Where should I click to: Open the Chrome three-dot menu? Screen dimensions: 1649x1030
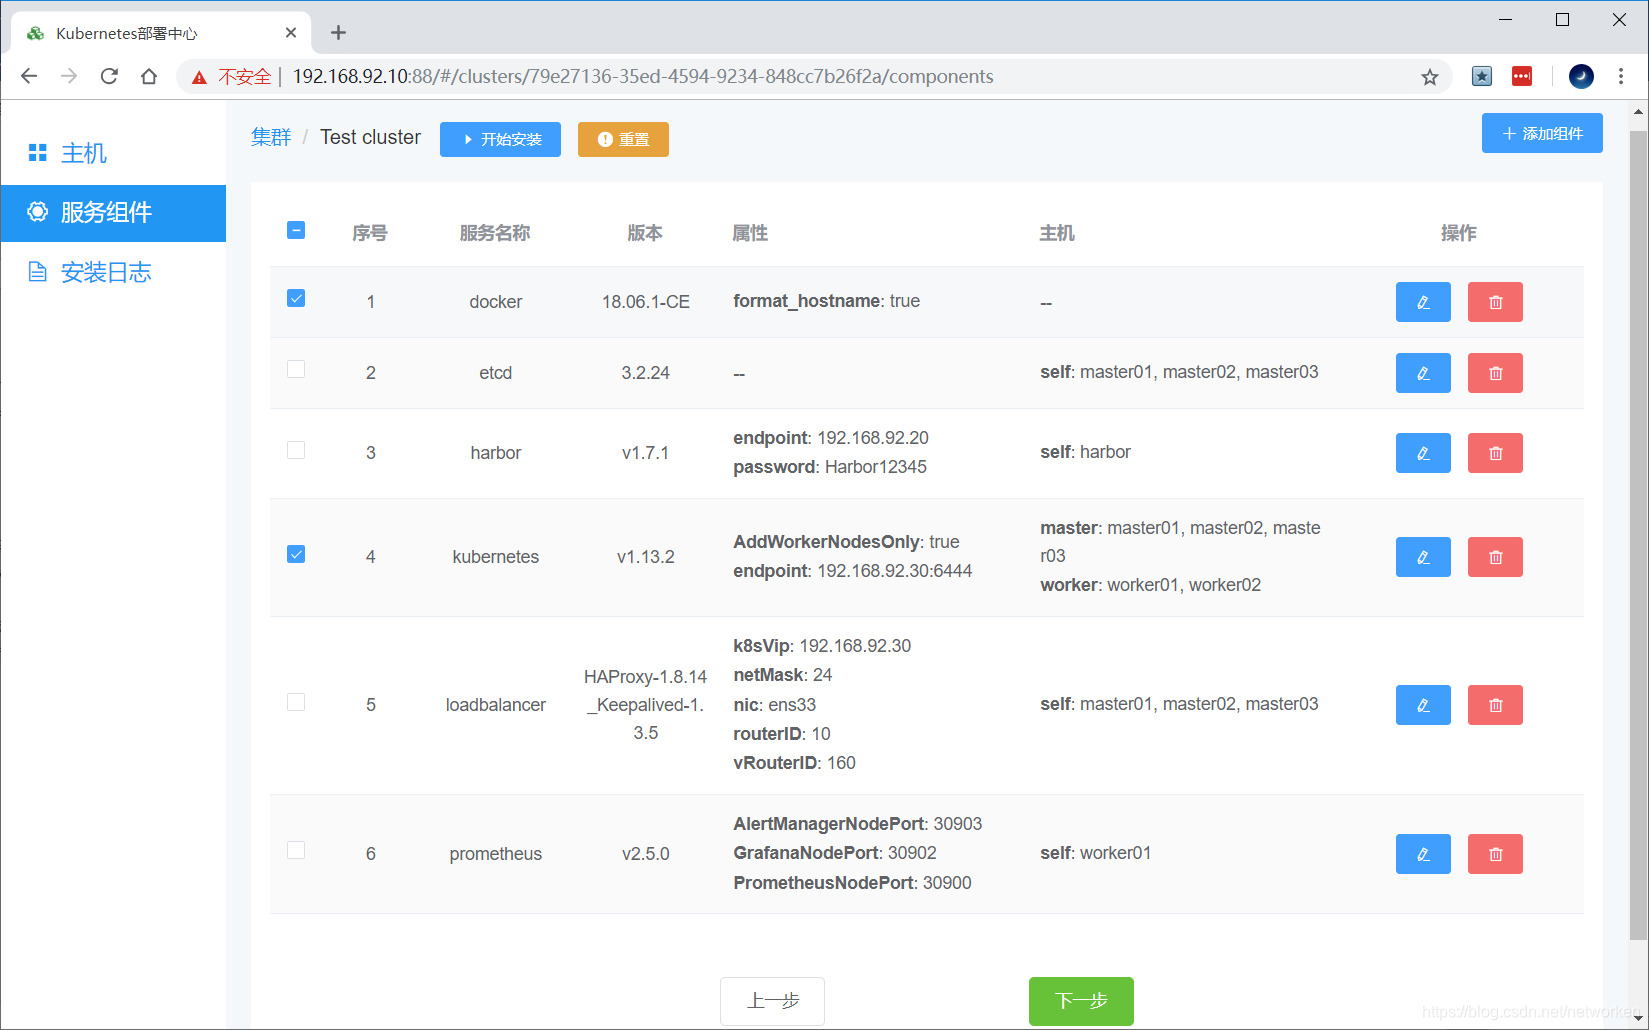(1621, 76)
